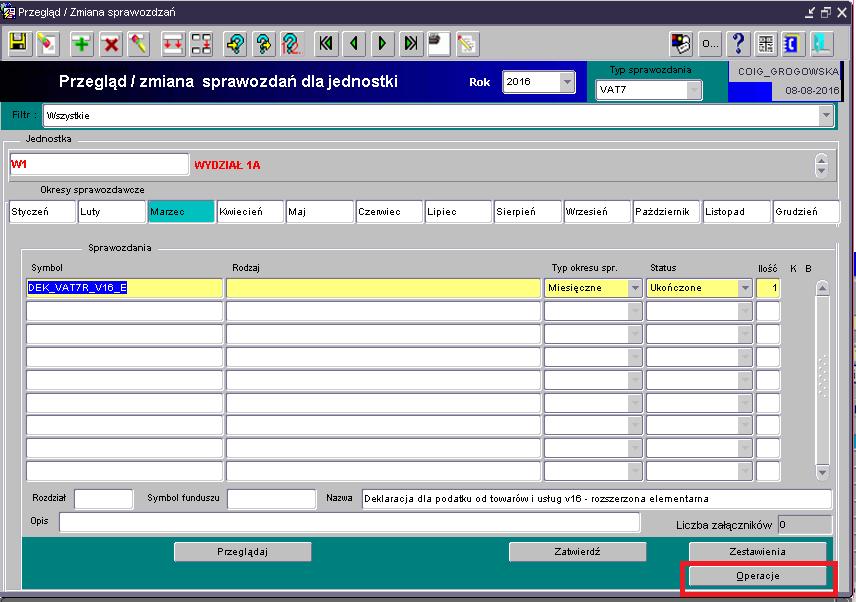This screenshot has width=856, height=602.
Task: Select the Sierpień period tab
Action: 528,212
